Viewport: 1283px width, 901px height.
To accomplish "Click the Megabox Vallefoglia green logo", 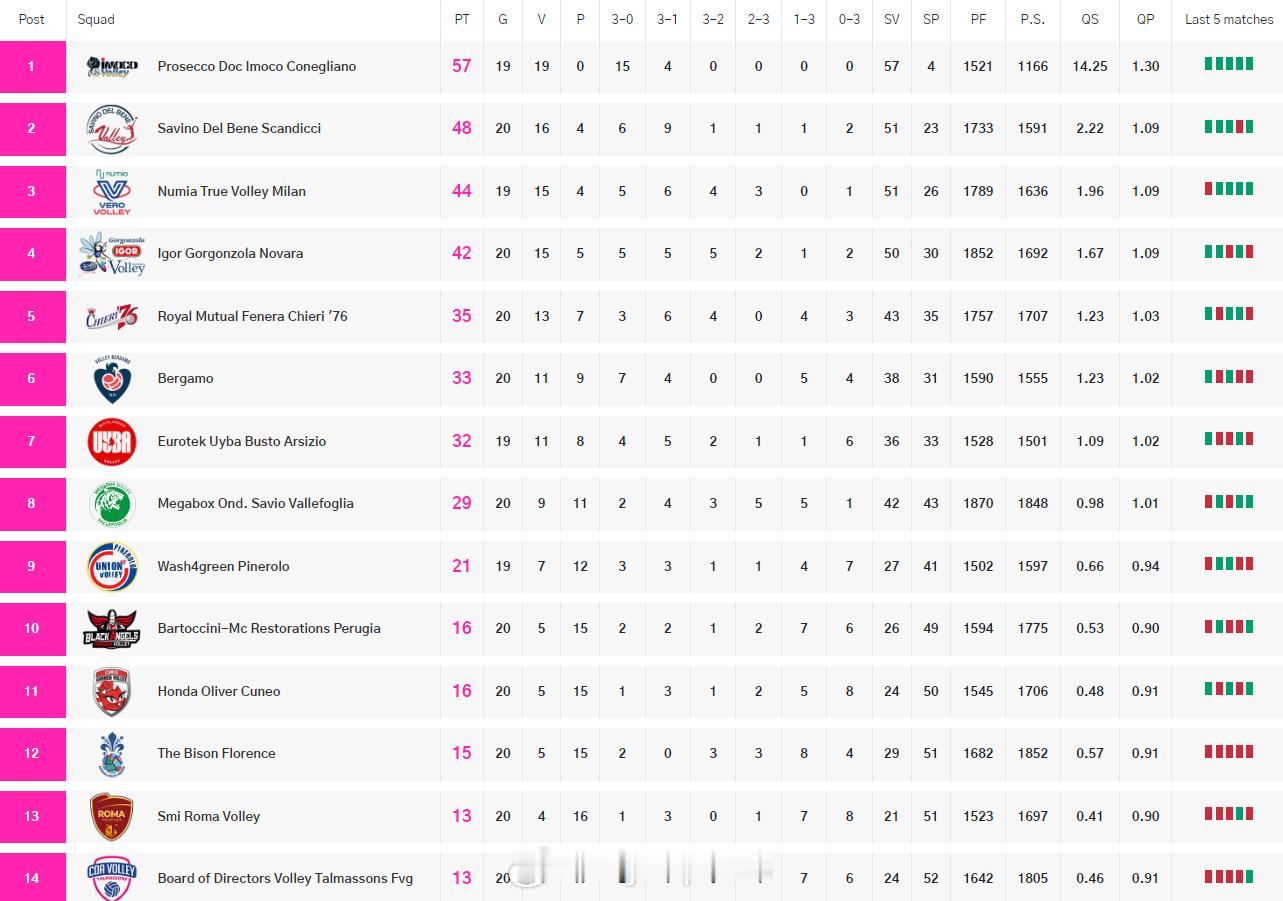I will 112,504.
